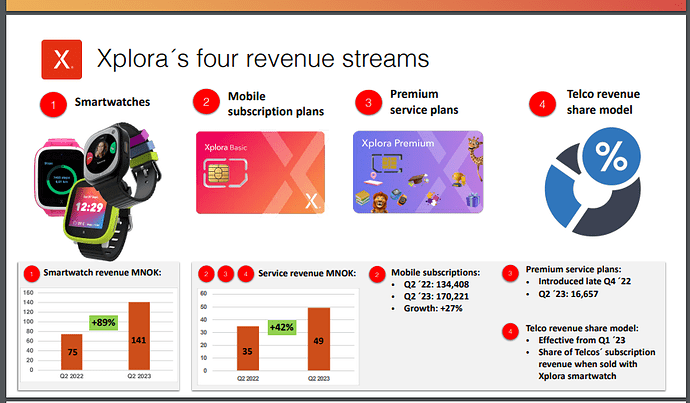Click "Q2 2022" axis label in smartwatch chart
Image resolution: width=690 pixels, height=403 pixels.
[x=72, y=376]
